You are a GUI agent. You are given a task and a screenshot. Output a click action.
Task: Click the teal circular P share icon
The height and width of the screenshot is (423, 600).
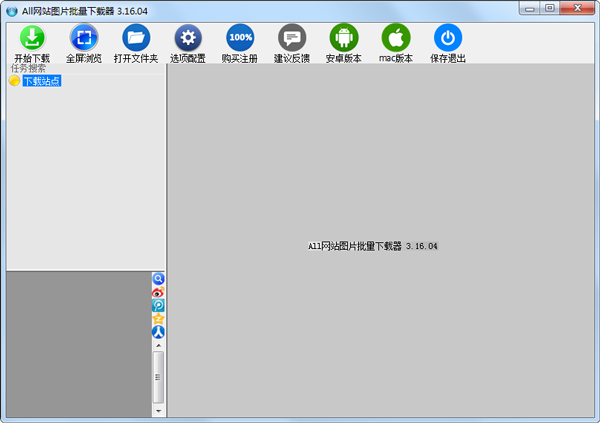tap(158, 305)
